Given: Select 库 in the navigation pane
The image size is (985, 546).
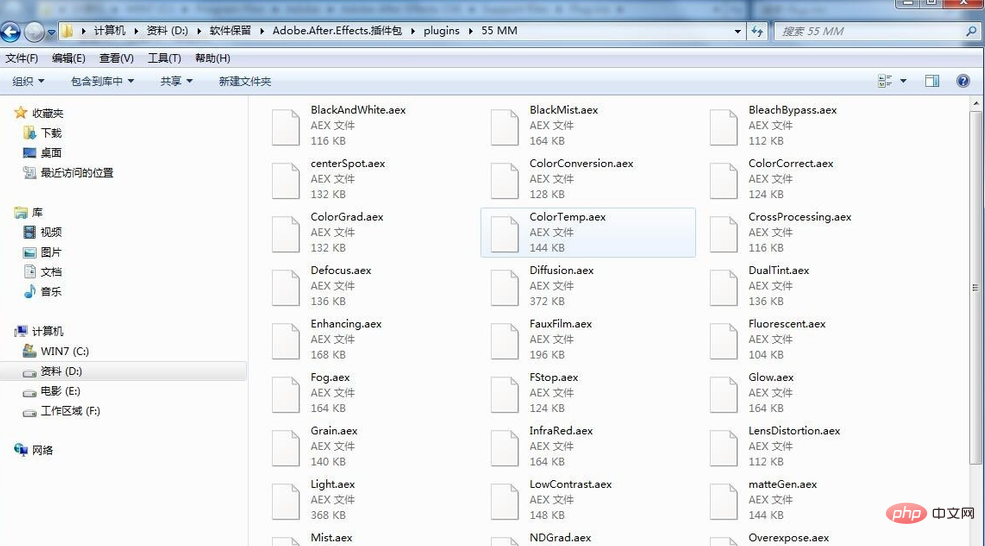Looking at the screenshot, I should pyautogui.click(x=37, y=212).
